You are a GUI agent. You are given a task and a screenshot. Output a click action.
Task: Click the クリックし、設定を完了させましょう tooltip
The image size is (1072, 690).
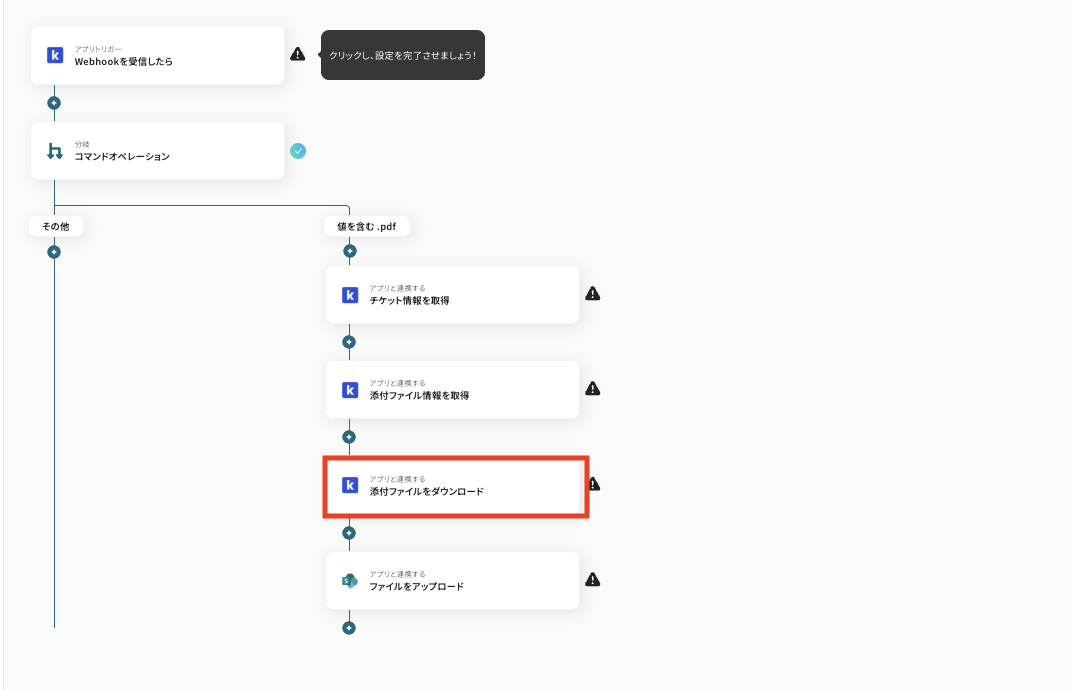(402, 55)
